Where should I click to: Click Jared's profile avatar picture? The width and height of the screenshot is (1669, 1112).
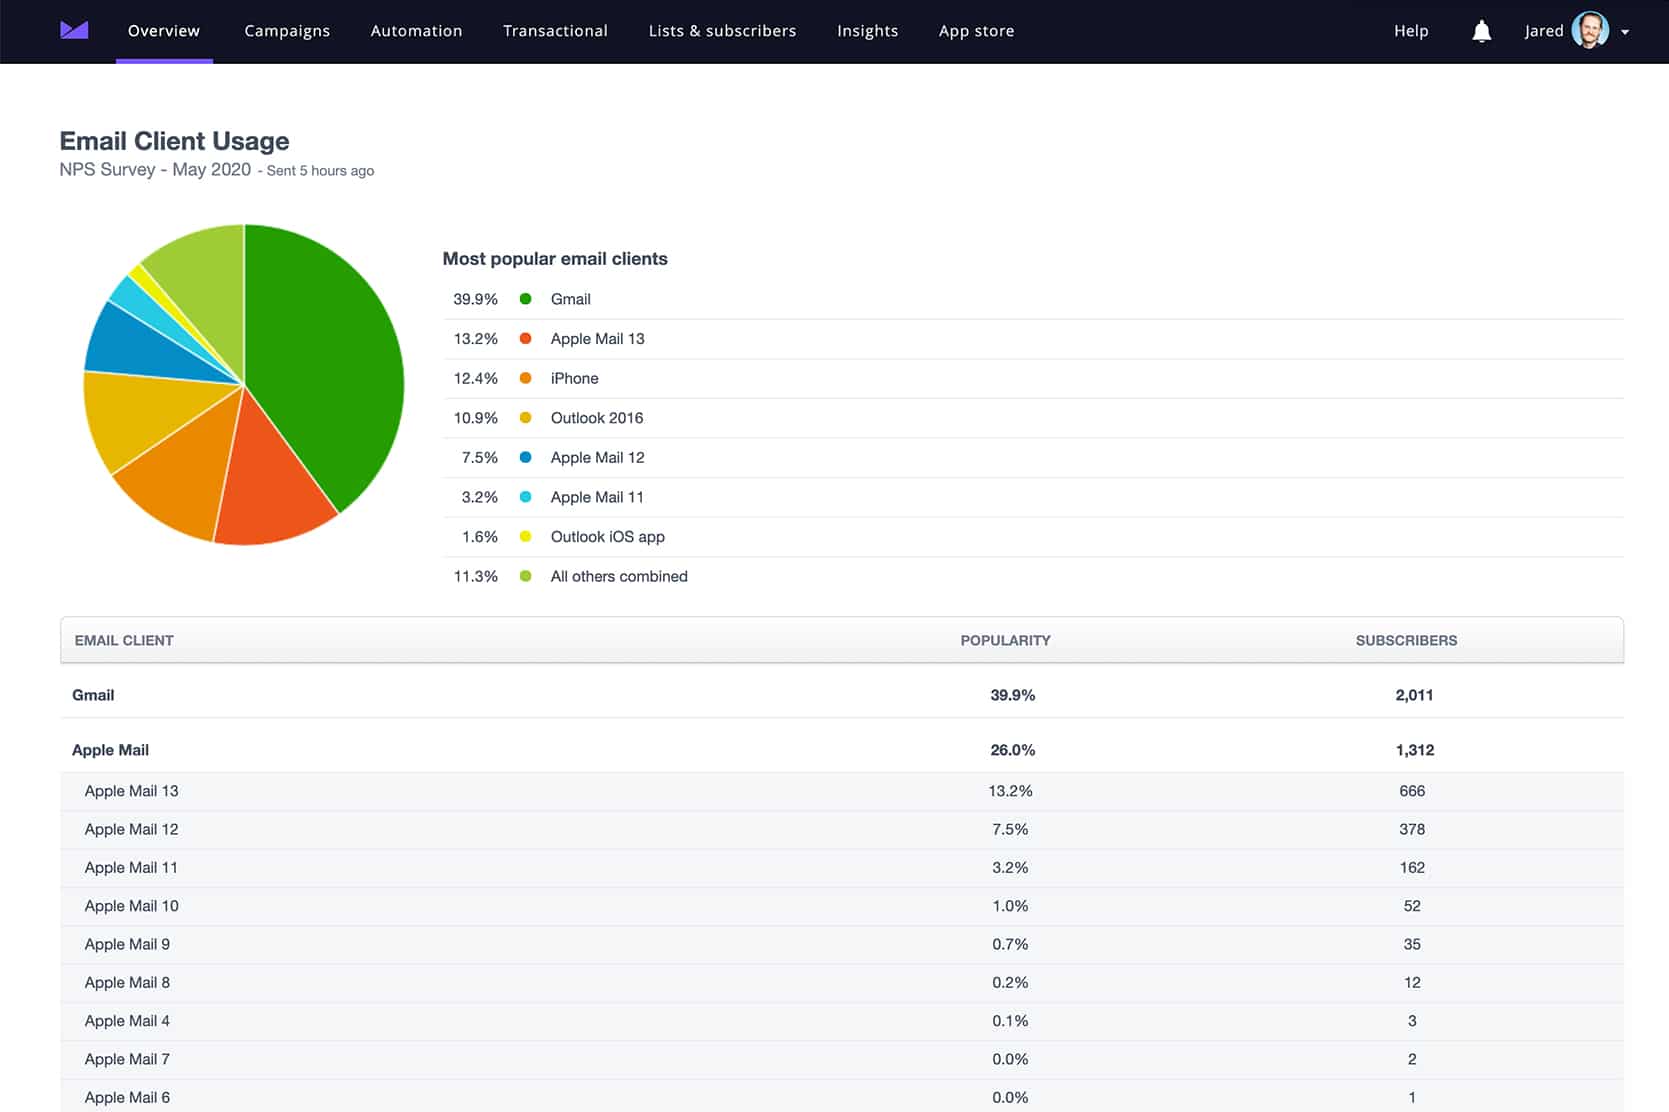pyautogui.click(x=1589, y=30)
